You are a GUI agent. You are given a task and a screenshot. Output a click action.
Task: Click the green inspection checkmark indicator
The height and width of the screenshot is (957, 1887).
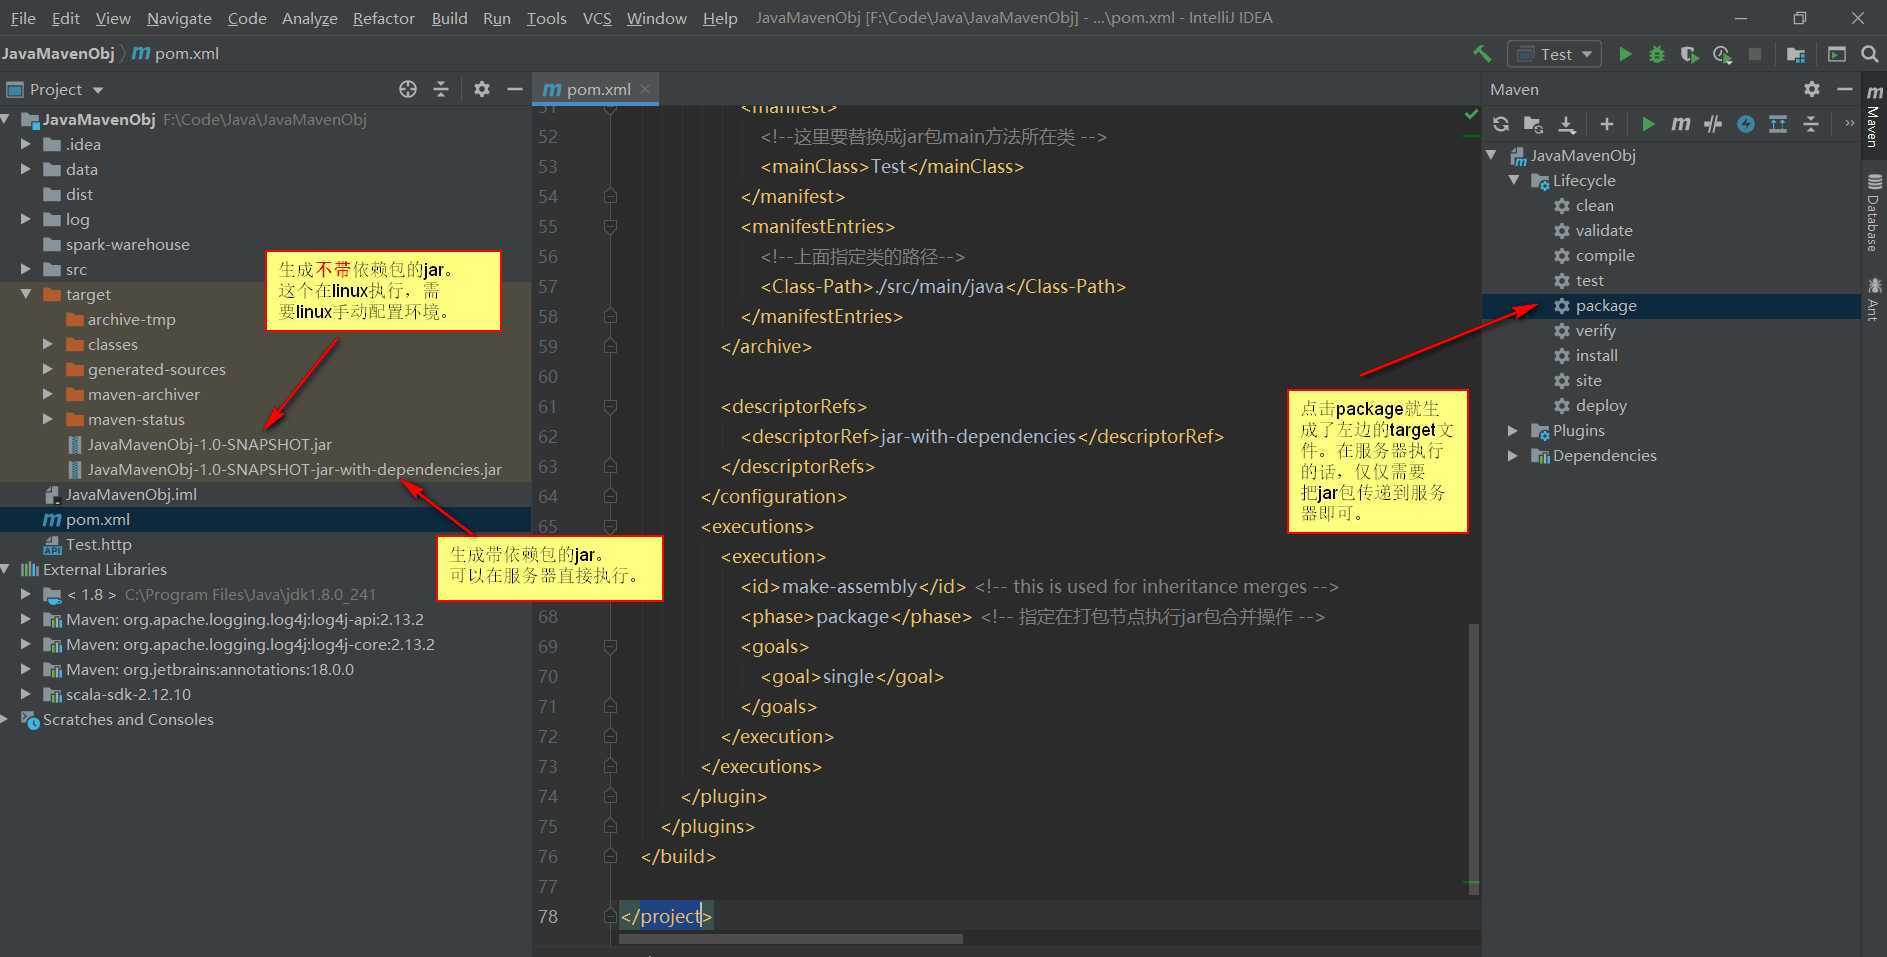(1471, 114)
